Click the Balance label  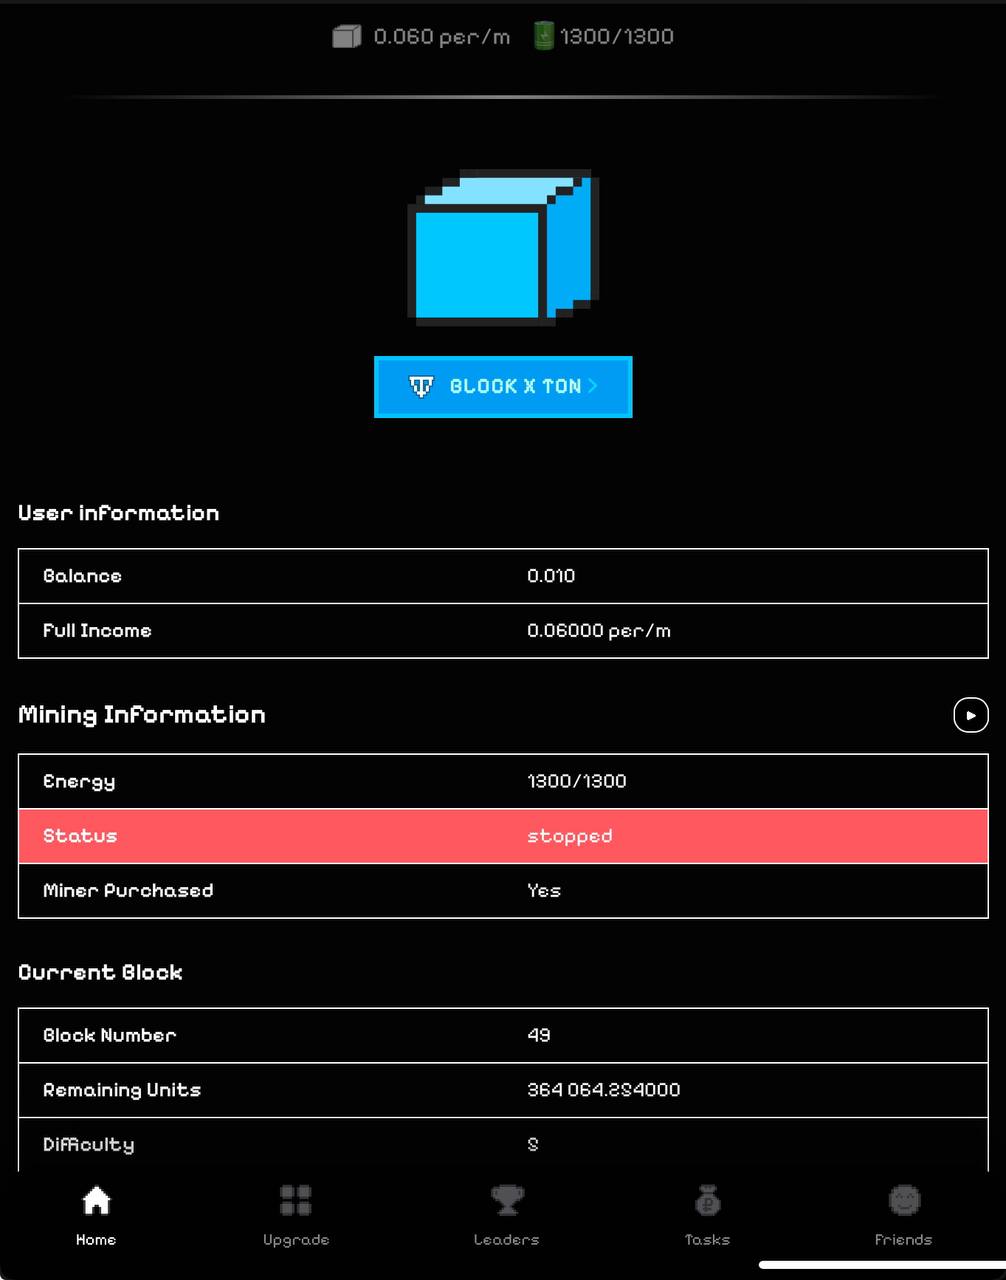coord(82,576)
